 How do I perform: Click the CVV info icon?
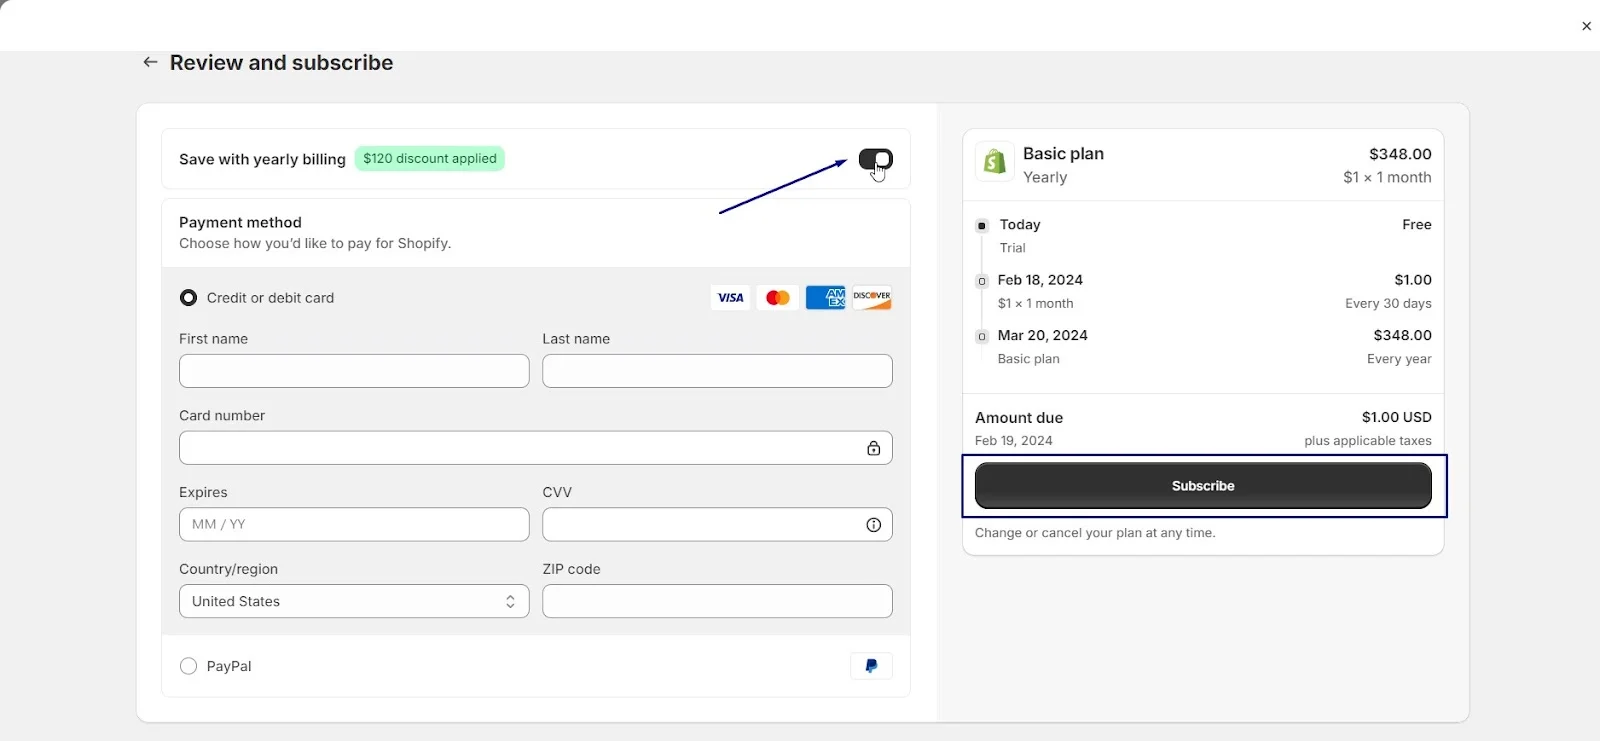pyautogui.click(x=873, y=525)
